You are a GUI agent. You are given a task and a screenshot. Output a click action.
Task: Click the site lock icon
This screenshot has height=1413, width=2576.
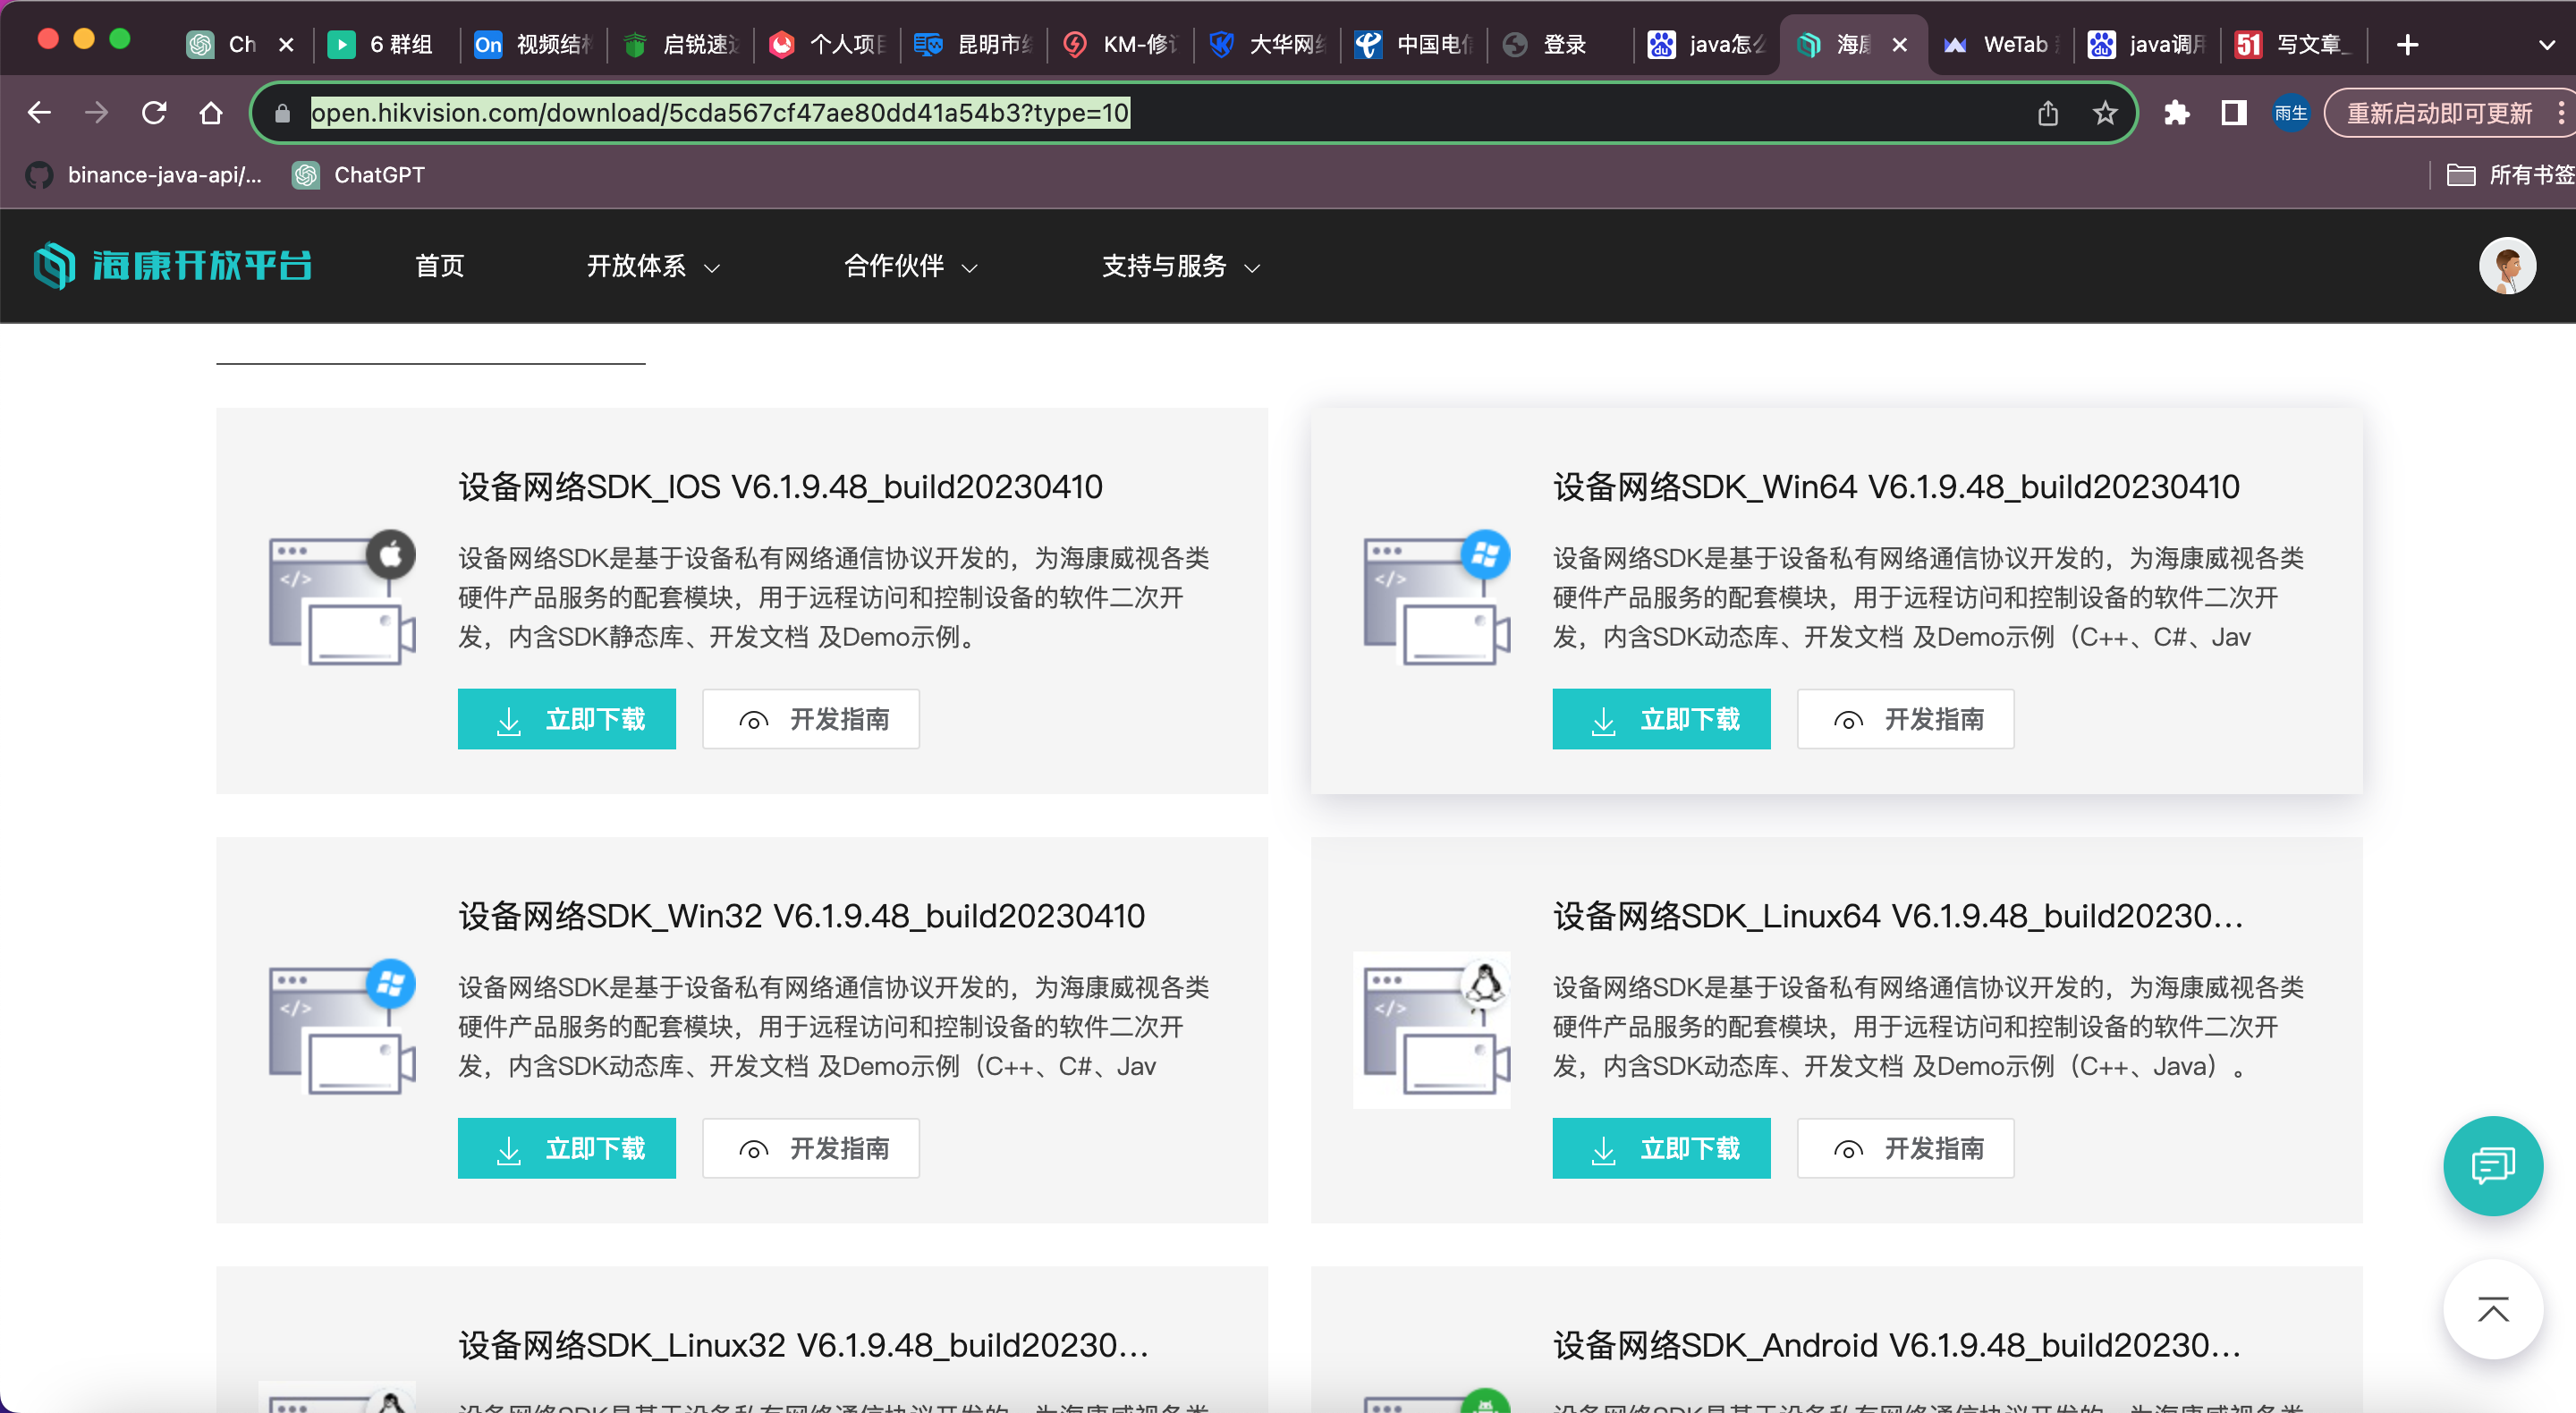point(282,113)
